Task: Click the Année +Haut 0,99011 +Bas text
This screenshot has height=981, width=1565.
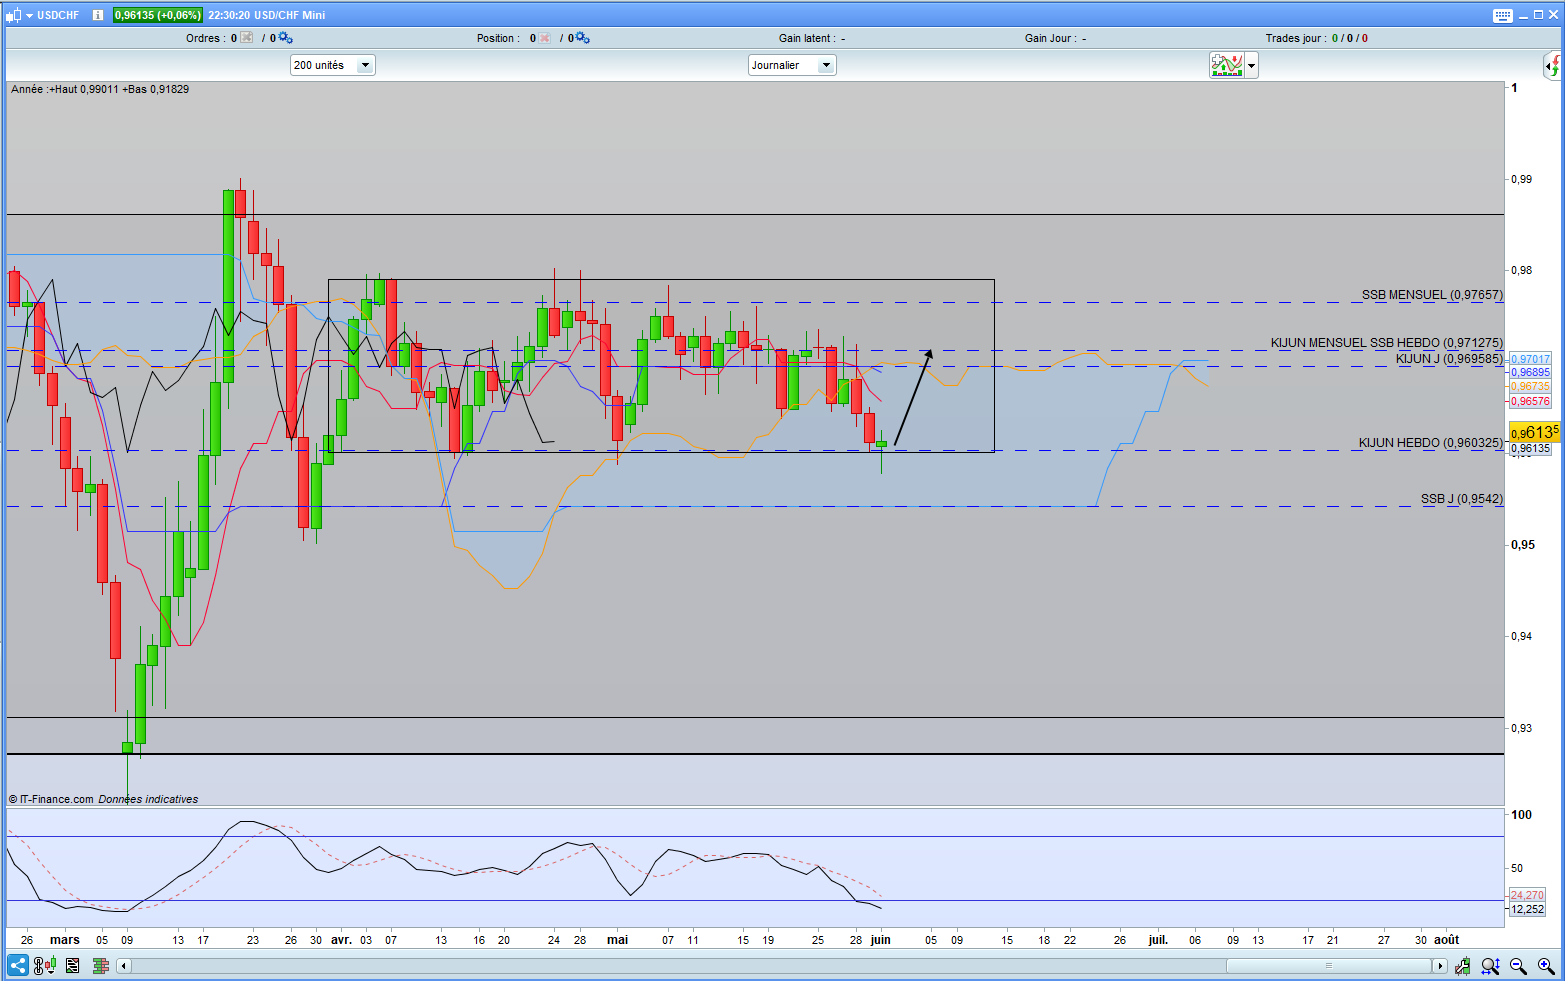Action: click(100, 89)
